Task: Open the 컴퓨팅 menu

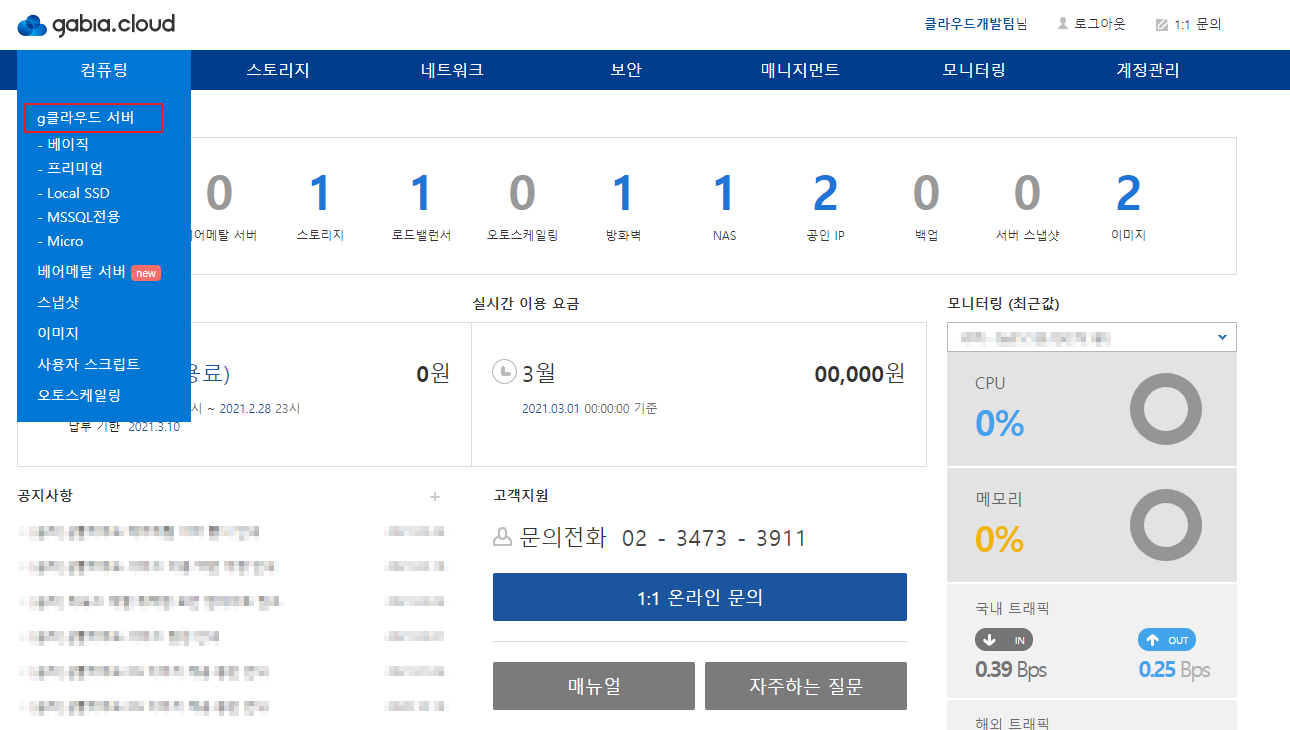Action: [104, 70]
